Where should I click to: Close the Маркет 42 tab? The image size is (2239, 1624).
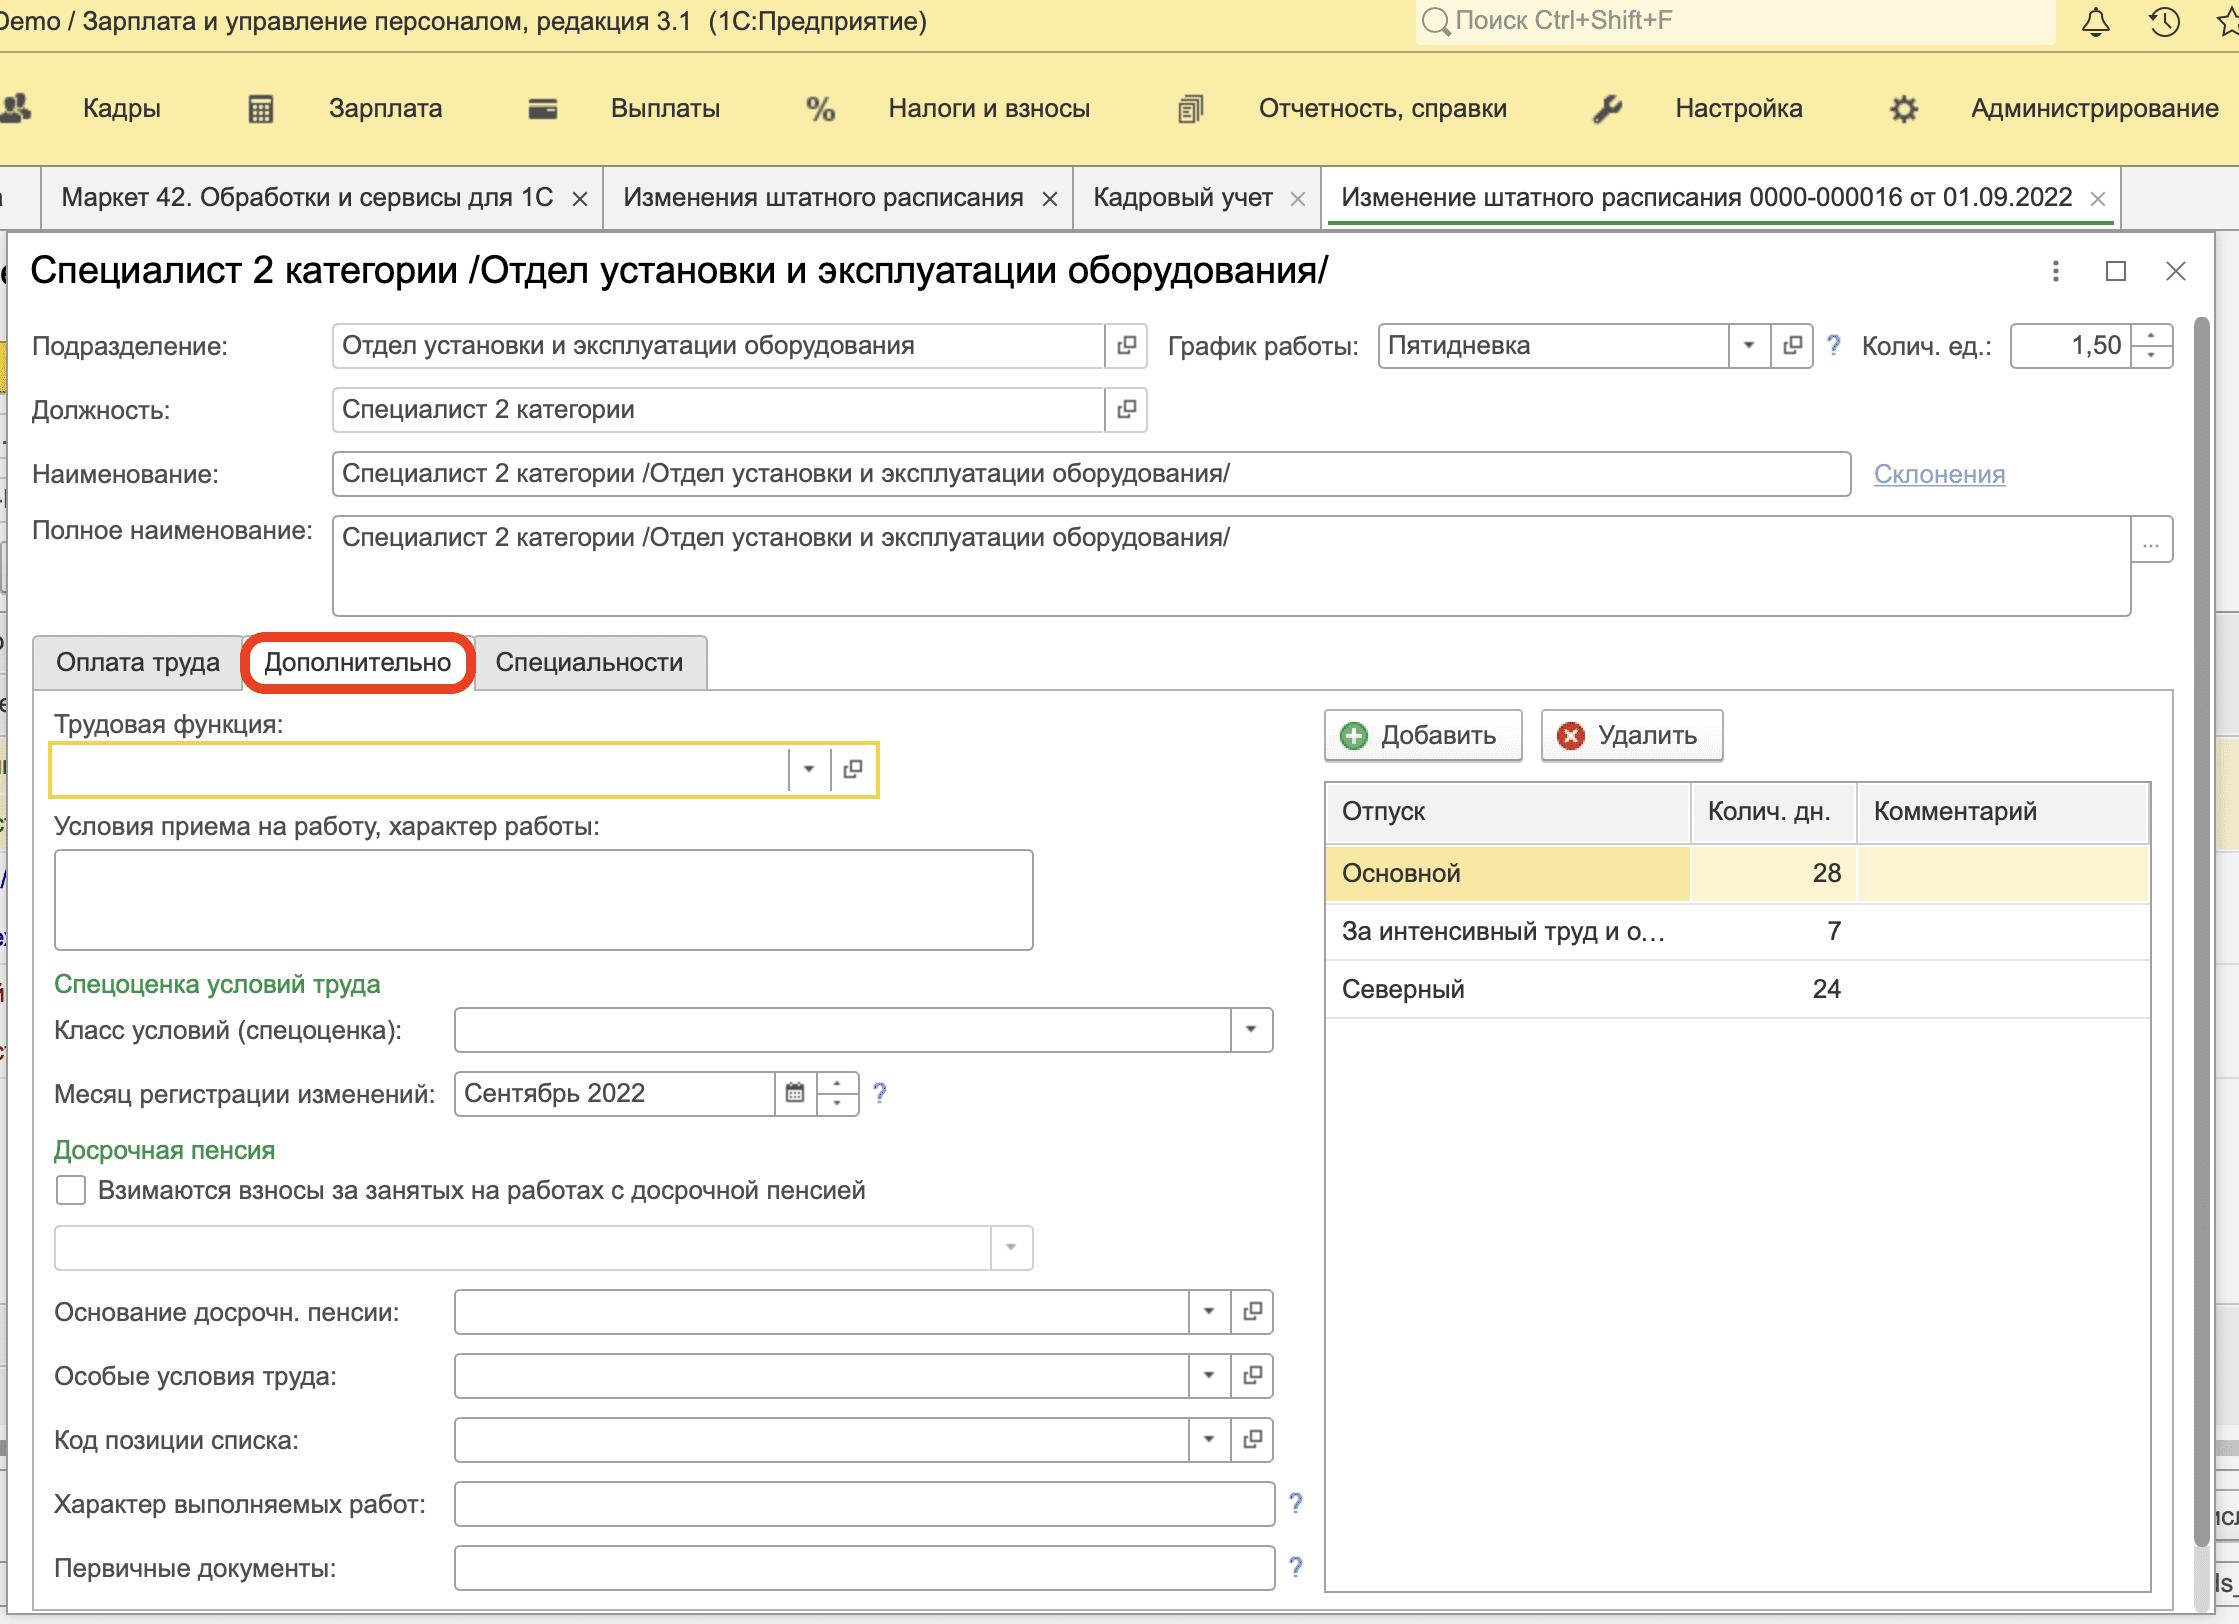pos(579,199)
